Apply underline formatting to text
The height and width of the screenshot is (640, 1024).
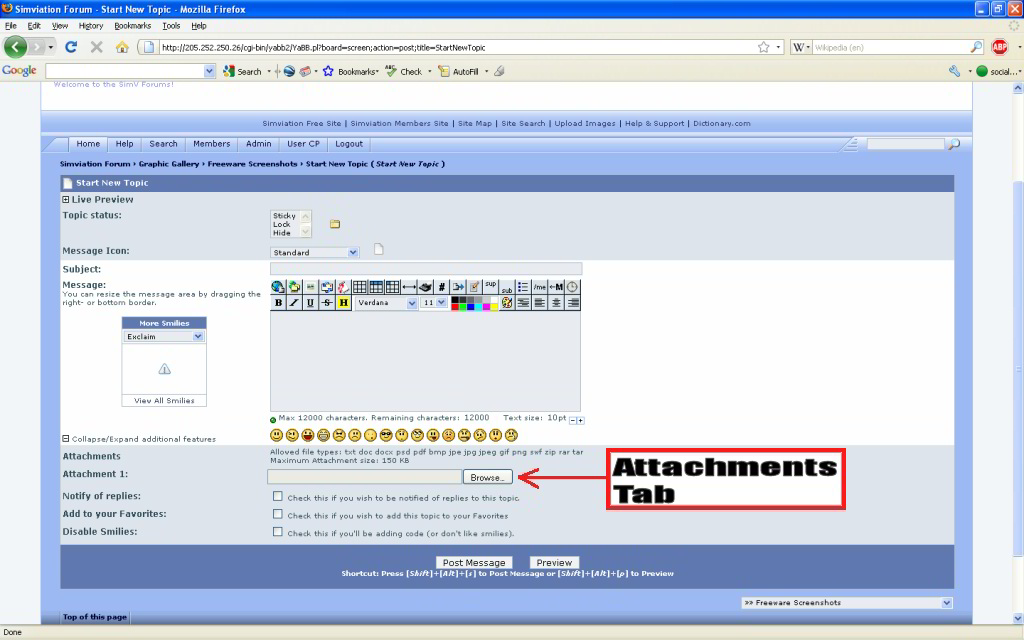pyautogui.click(x=310, y=303)
